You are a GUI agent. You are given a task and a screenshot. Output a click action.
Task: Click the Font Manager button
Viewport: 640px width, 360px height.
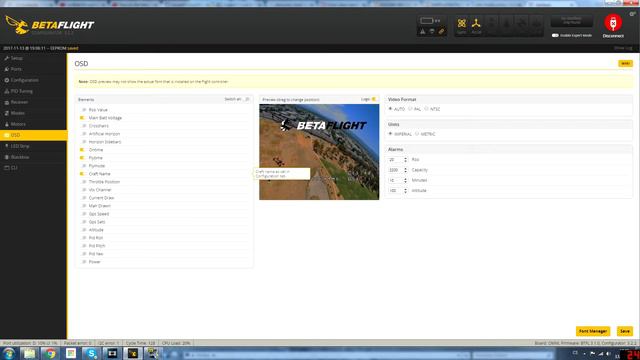click(593, 331)
